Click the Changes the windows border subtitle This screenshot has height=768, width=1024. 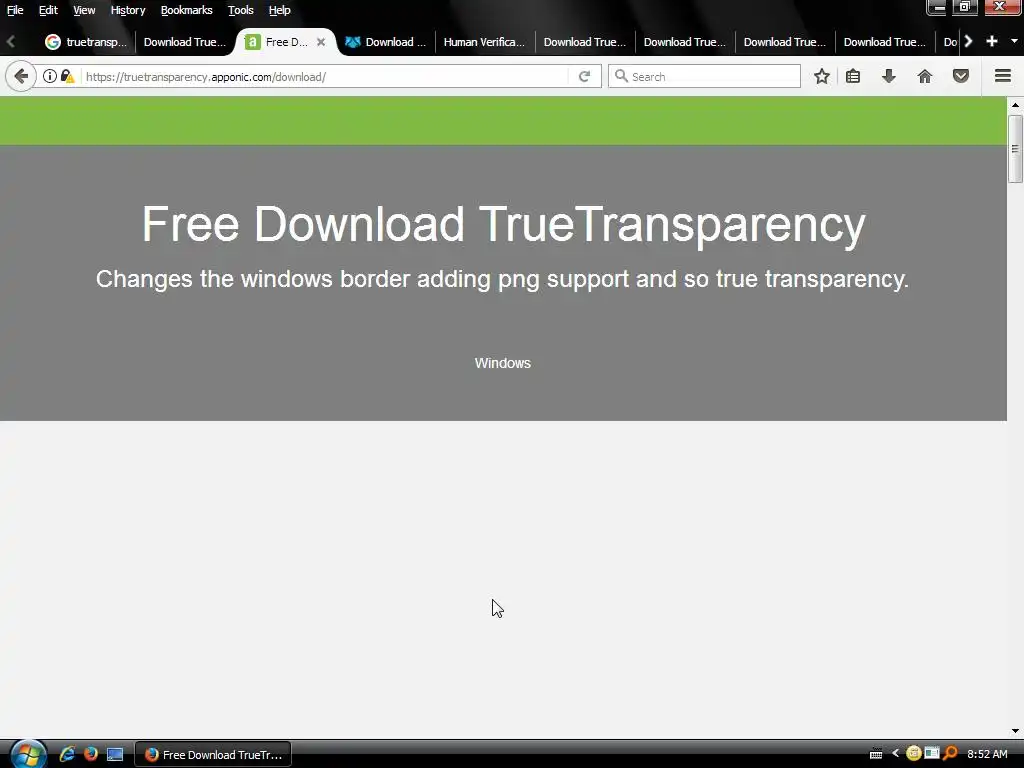click(502, 279)
